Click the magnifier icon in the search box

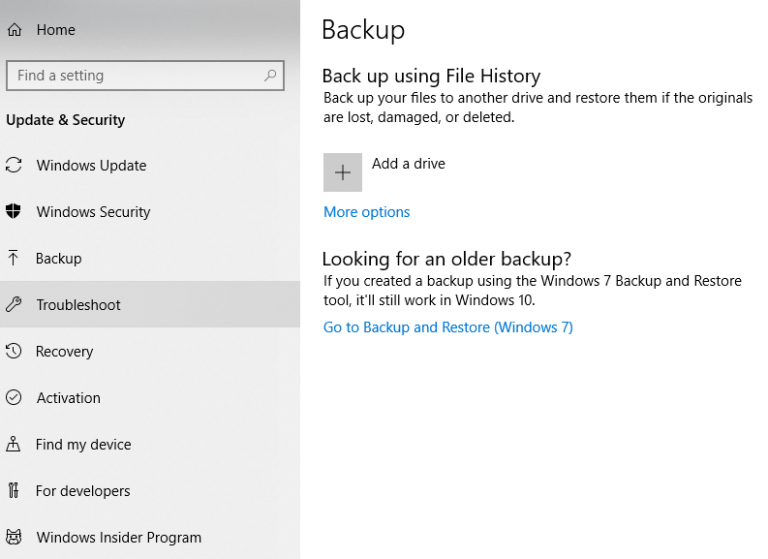[270, 75]
